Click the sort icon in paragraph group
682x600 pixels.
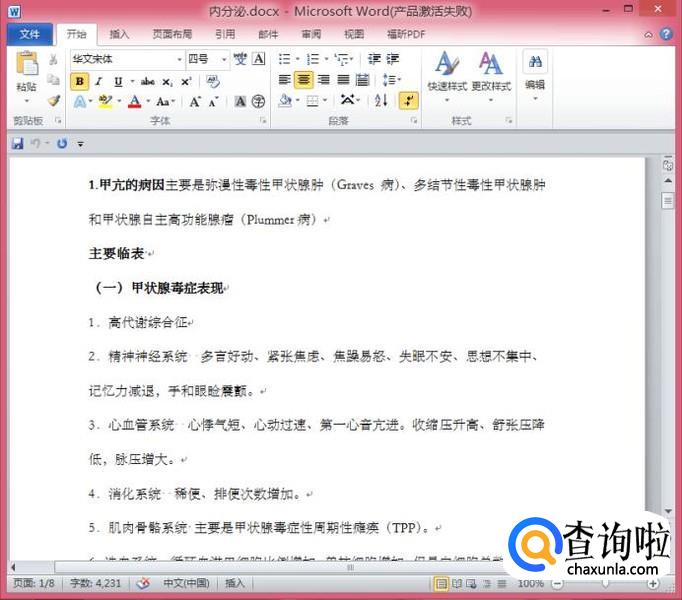pos(381,101)
